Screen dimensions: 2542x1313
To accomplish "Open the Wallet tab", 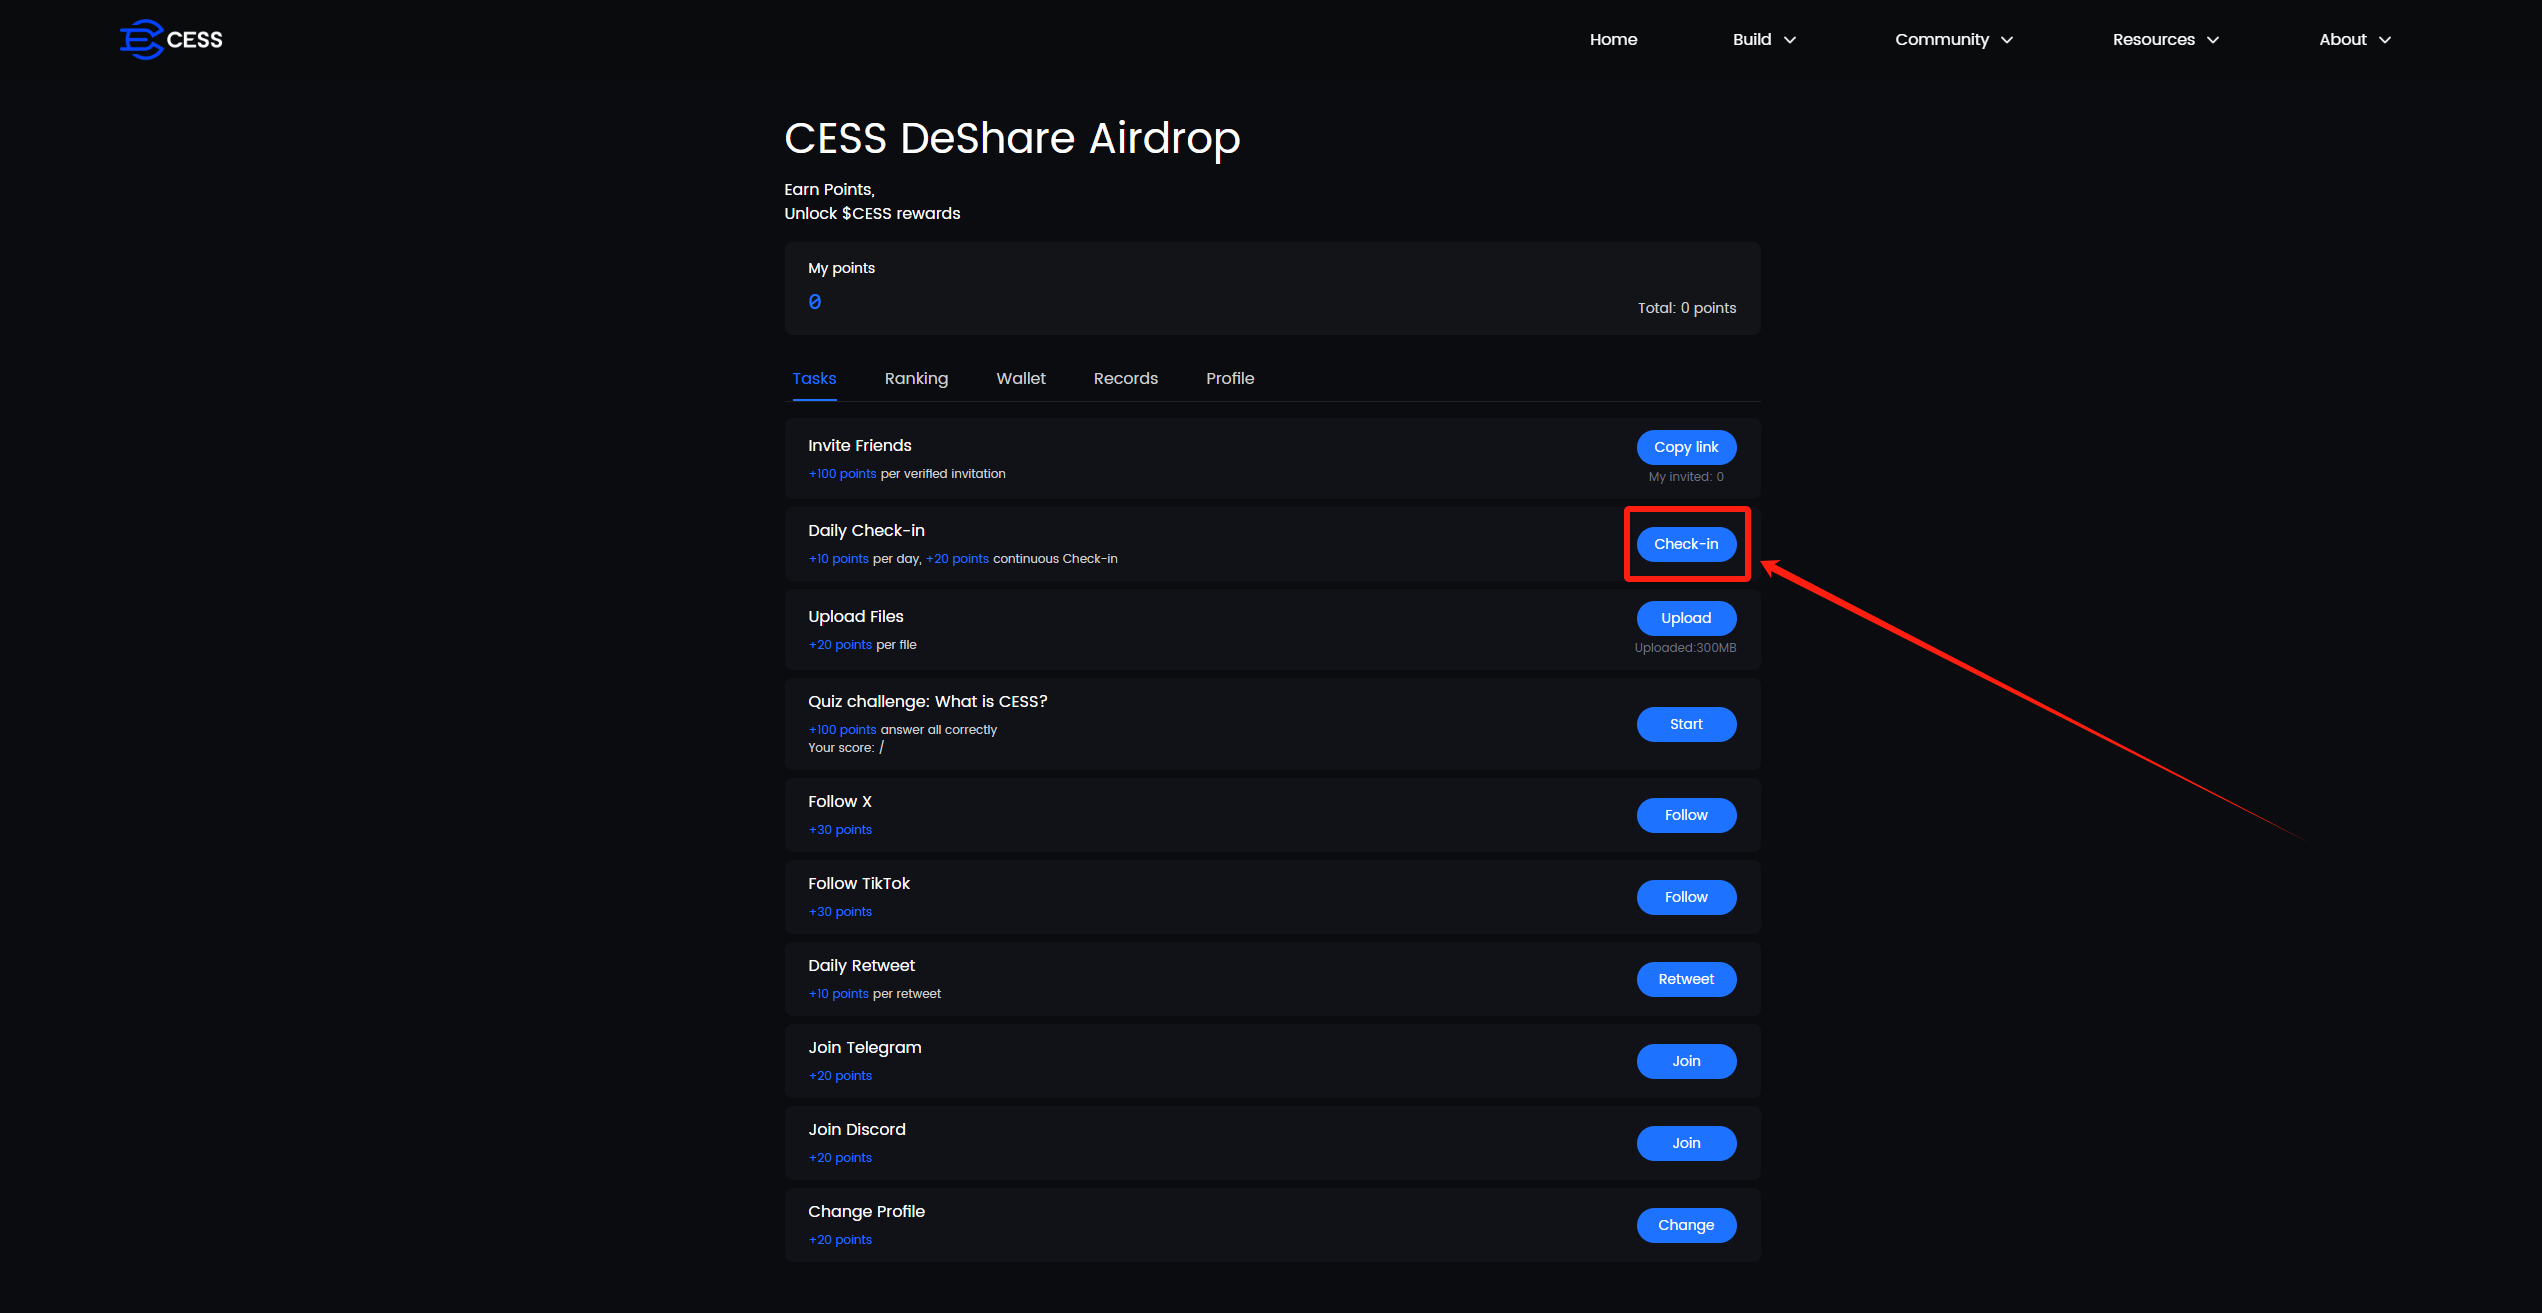I will tap(1021, 378).
